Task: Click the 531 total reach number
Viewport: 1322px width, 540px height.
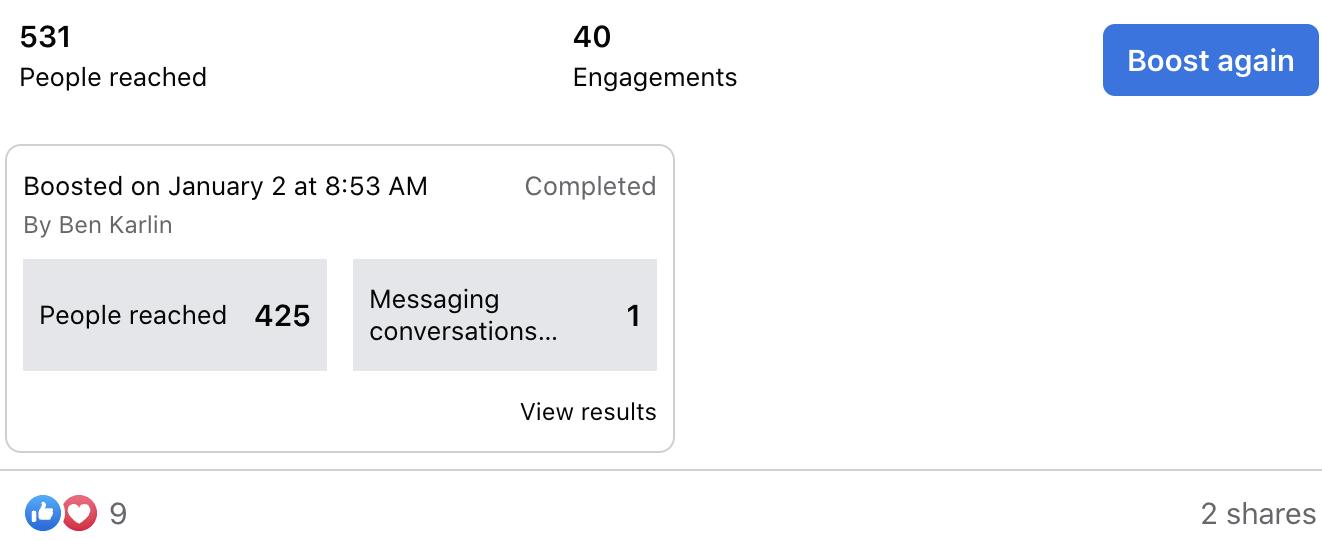Action: coord(45,37)
